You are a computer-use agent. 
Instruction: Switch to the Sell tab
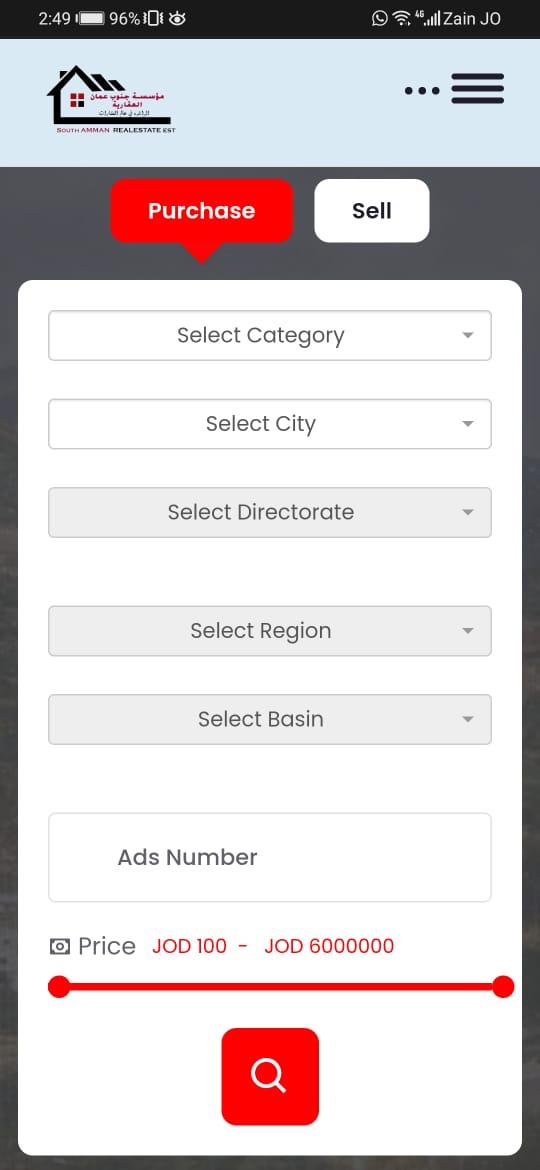tap(371, 210)
